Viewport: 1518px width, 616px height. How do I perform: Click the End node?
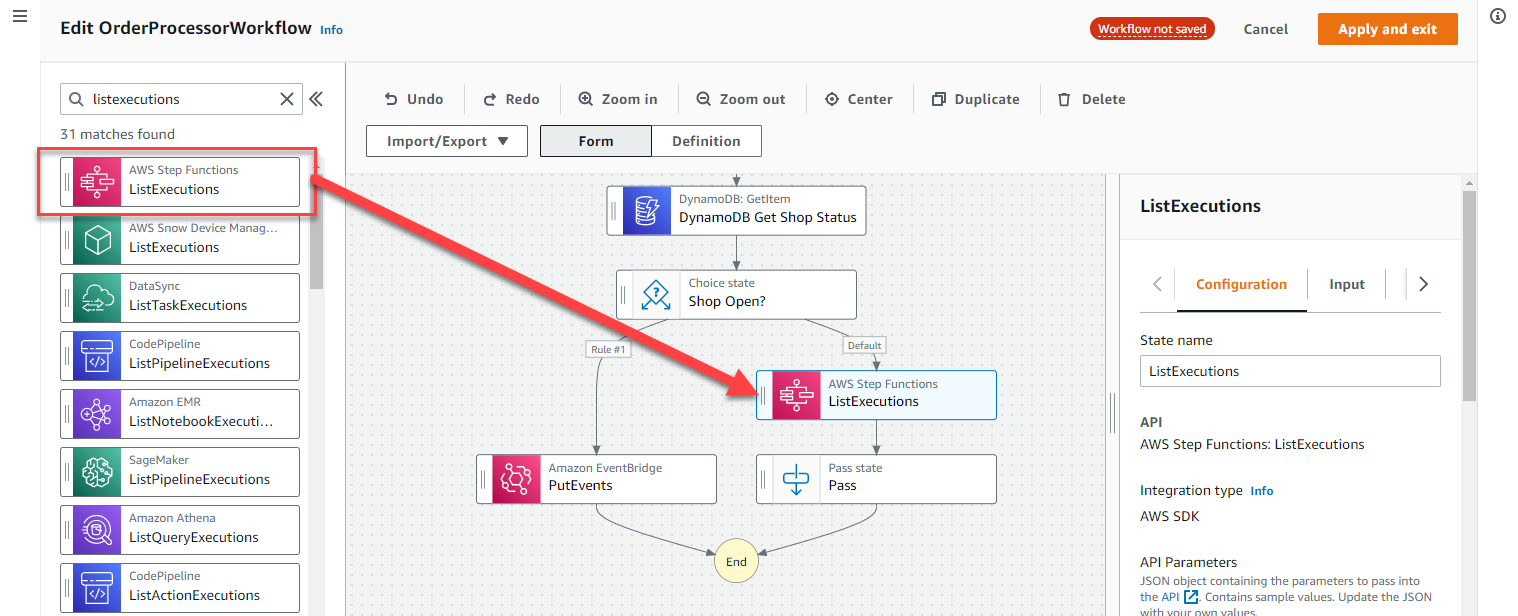[736, 562]
